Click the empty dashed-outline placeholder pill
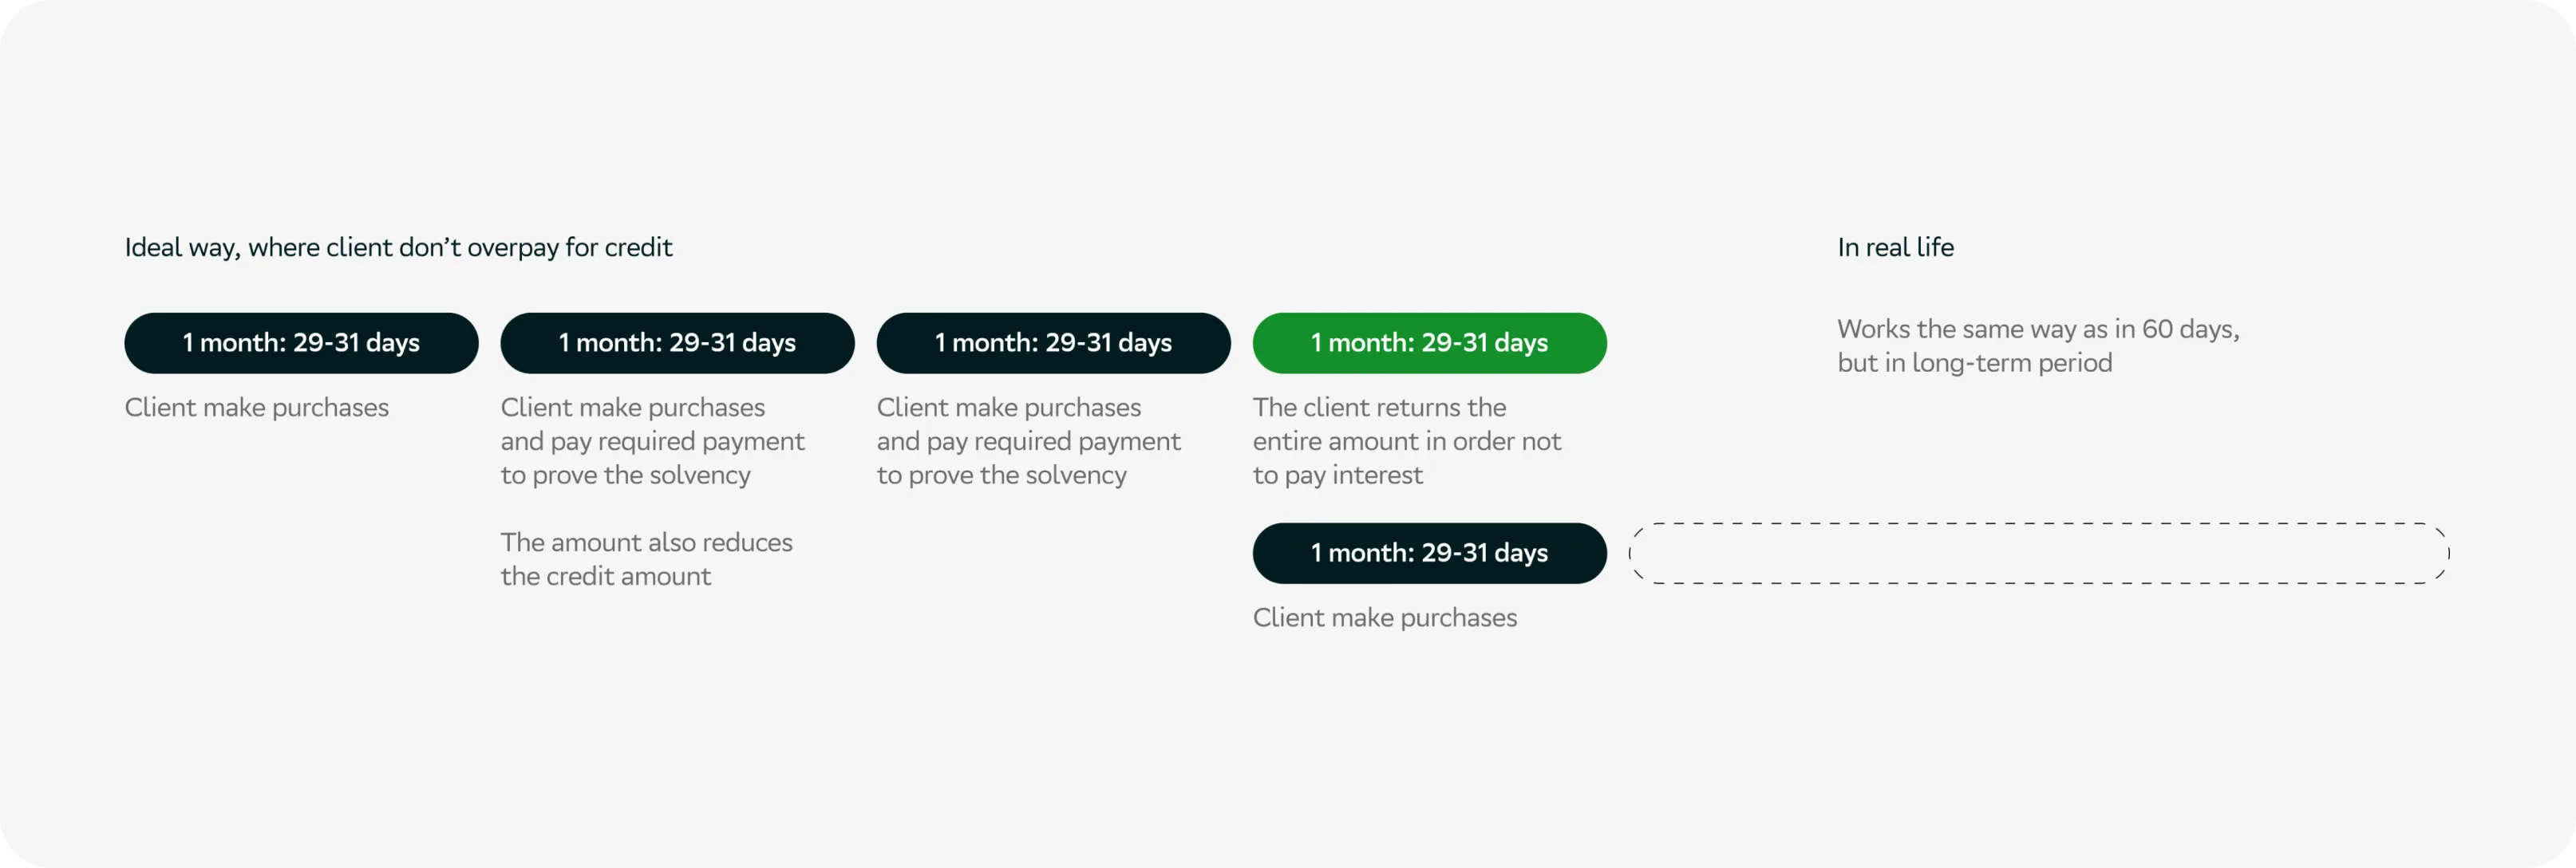The height and width of the screenshot is (868, 2576). [2039, 553]
